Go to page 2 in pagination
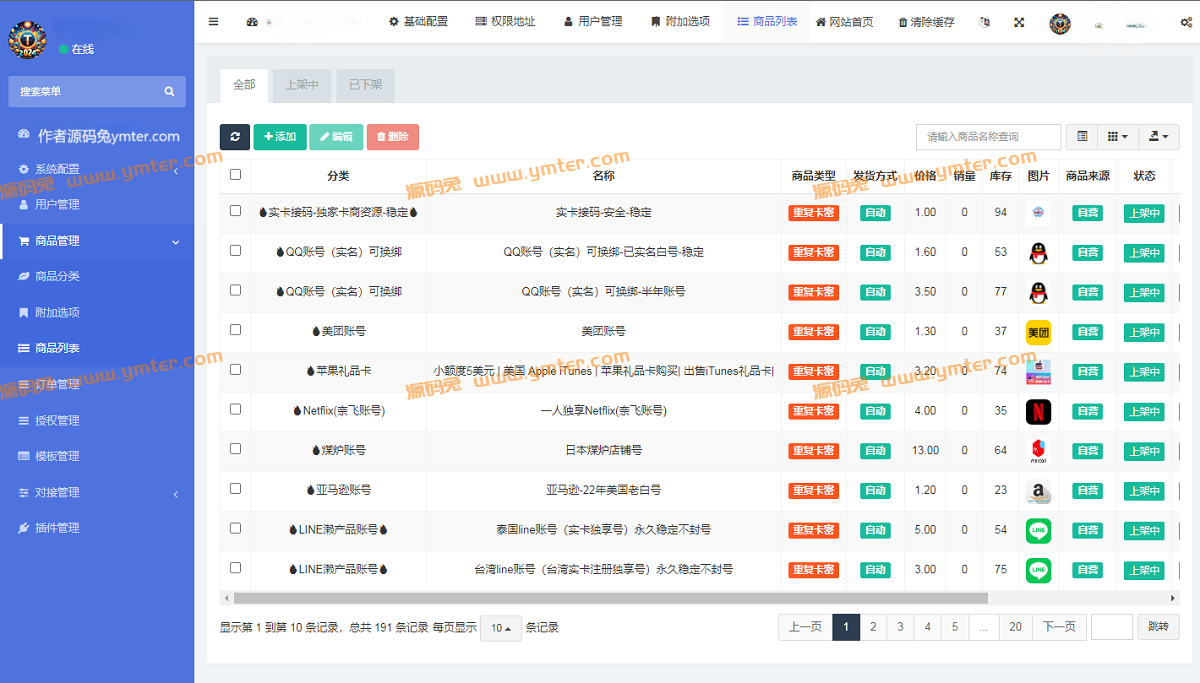 [873, 627]
